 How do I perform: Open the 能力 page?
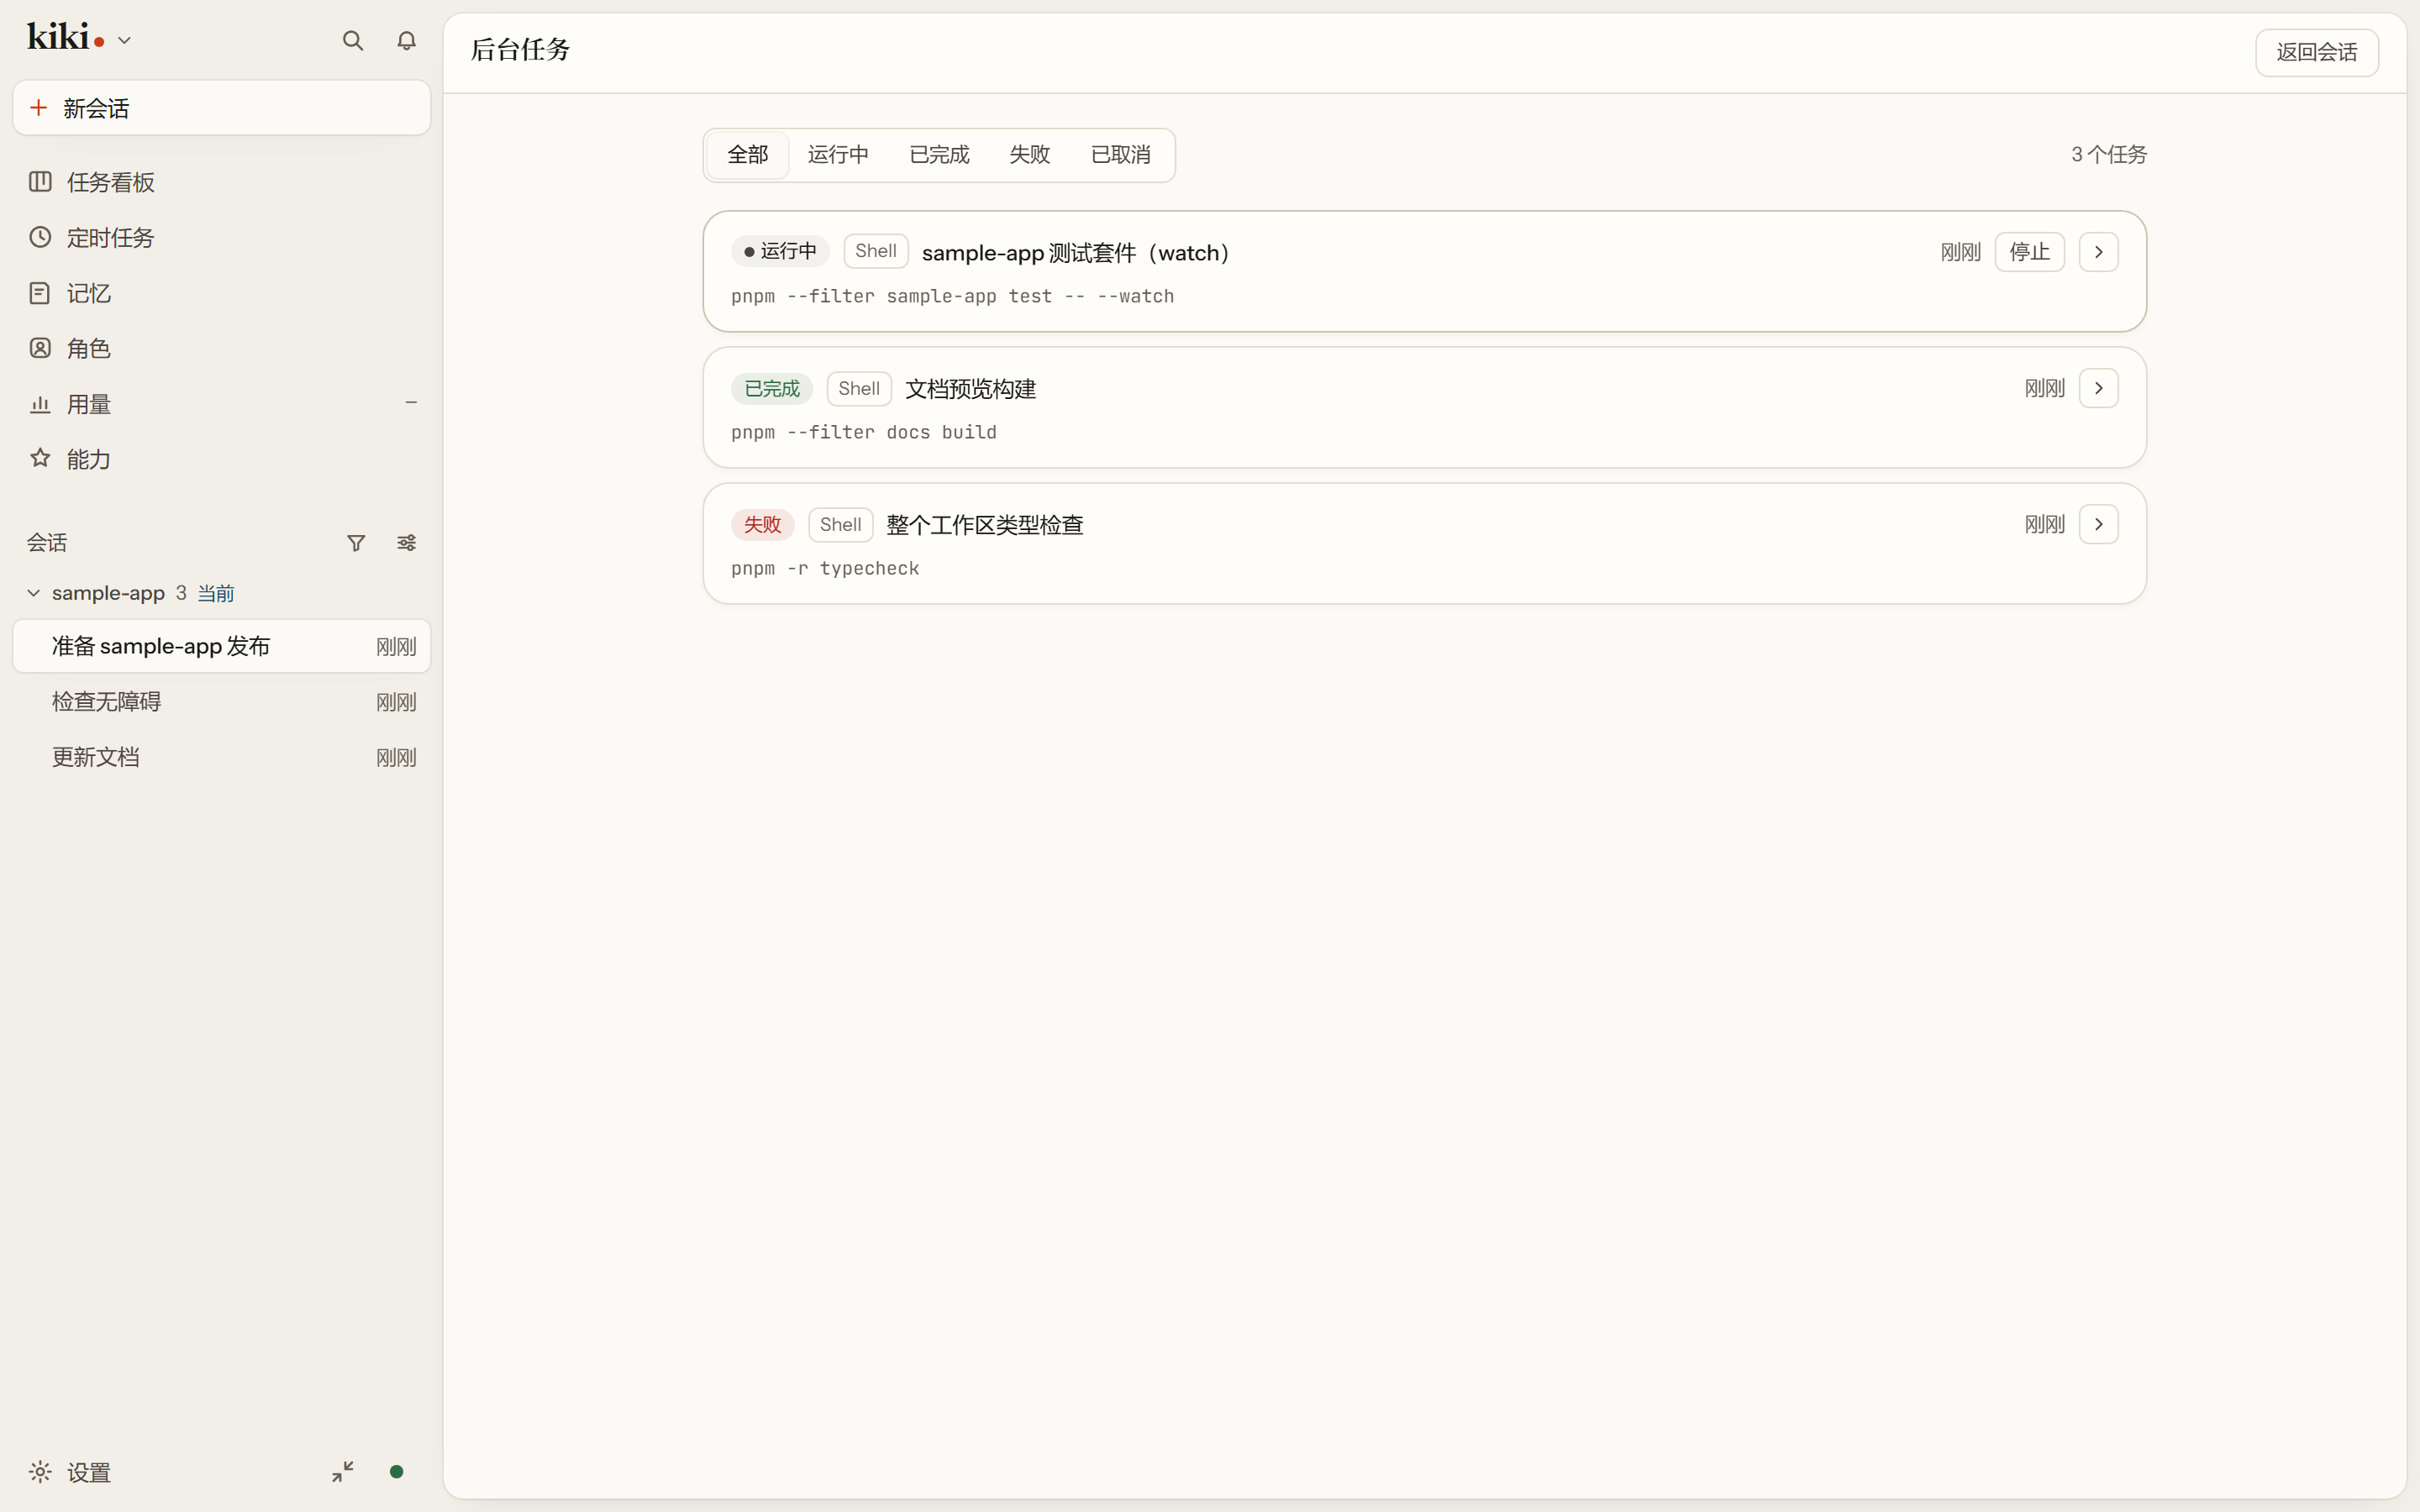[221, 459]
